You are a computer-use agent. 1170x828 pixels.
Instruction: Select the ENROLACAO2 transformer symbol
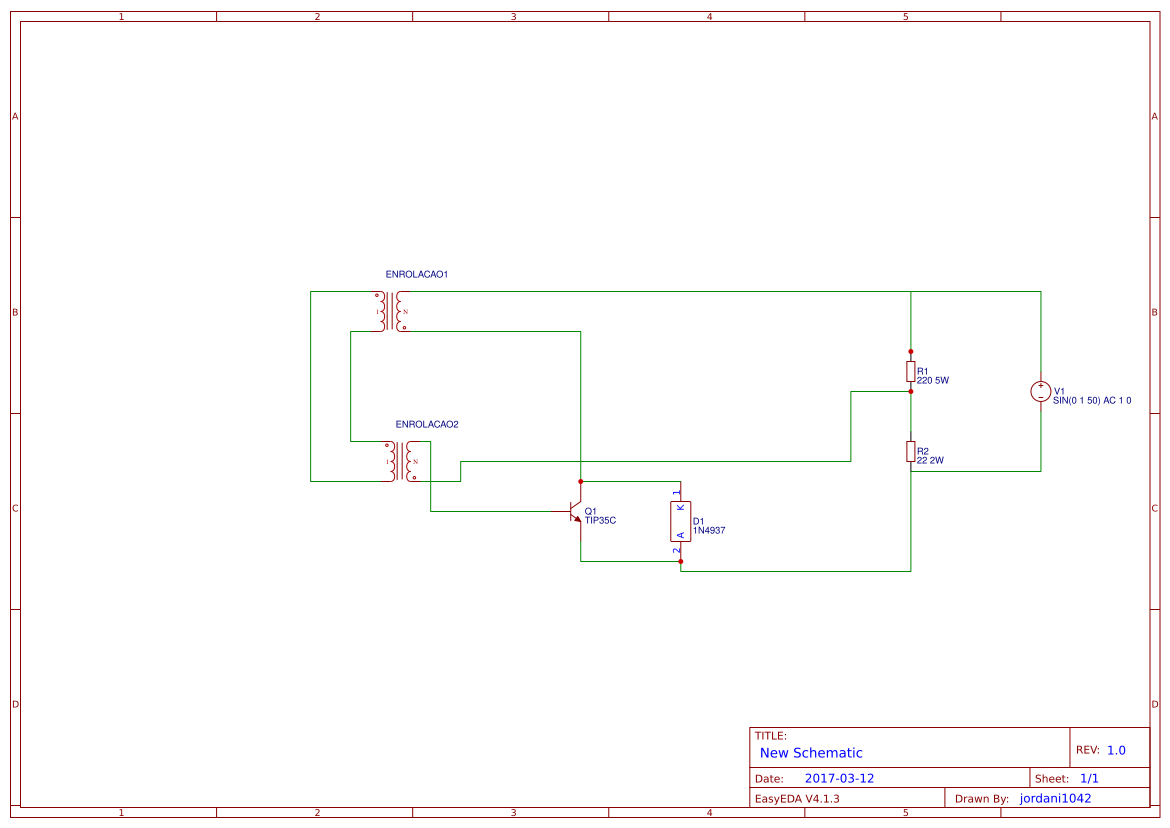point(400,462)
